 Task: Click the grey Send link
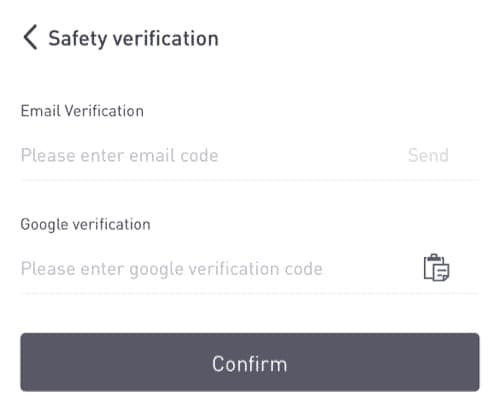pos(428,155)
